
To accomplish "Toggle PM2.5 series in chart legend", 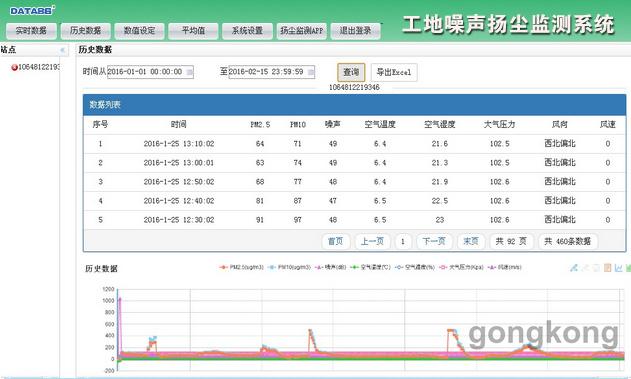I will coord(241,267).
